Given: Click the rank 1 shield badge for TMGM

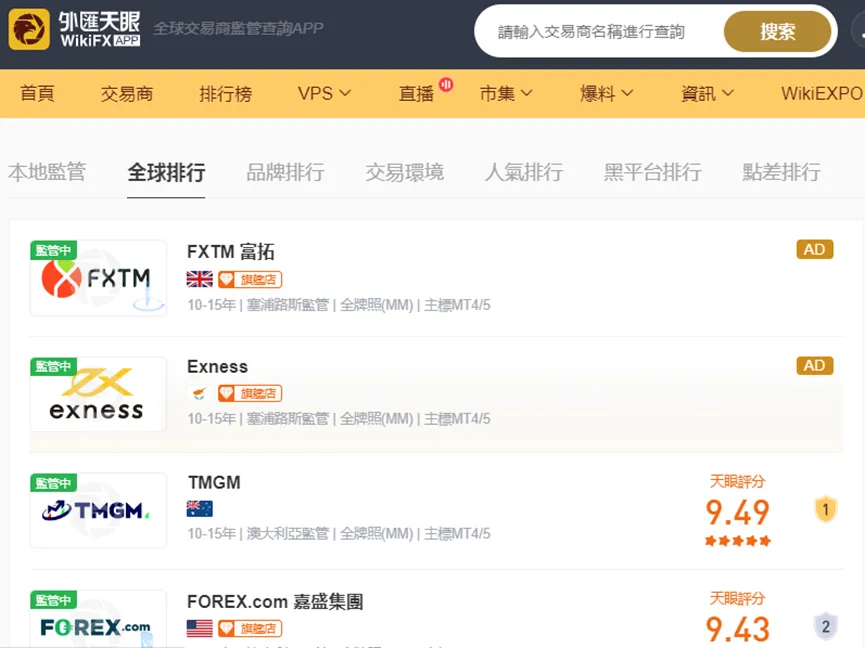Looking at the screenshot, I should click(x=825, y=509).
